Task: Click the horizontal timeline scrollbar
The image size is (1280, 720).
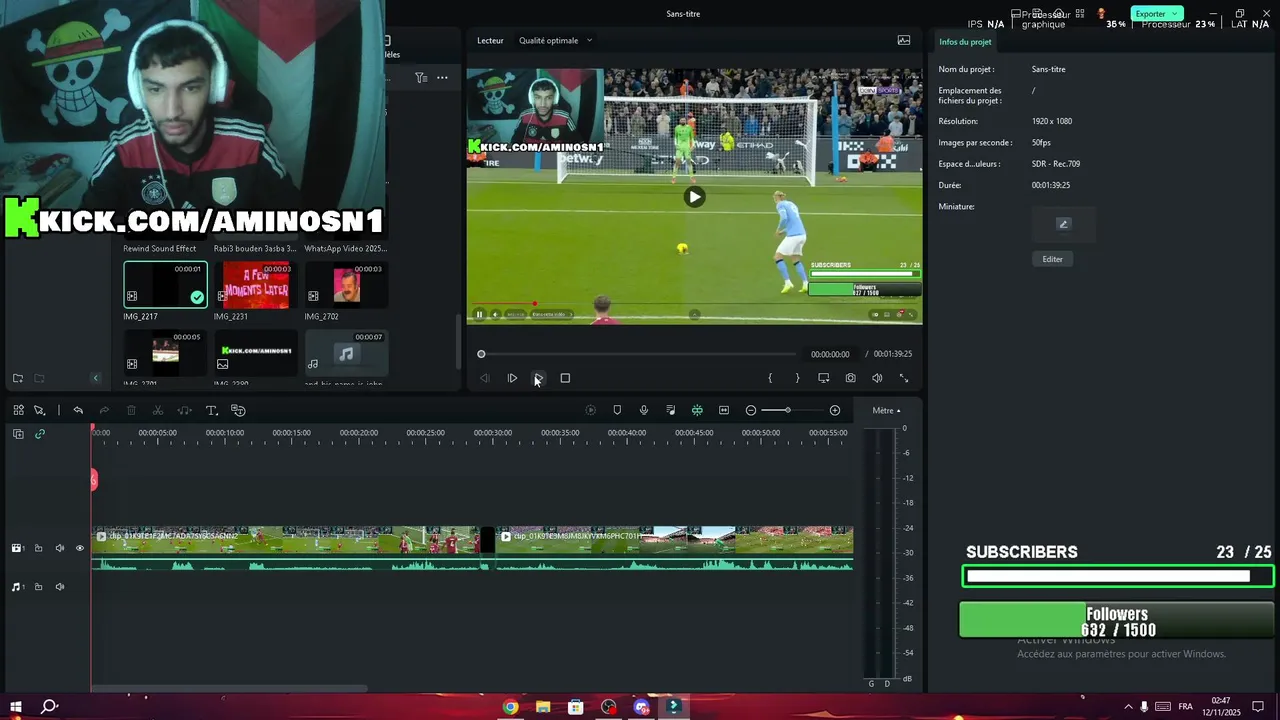Action: coord(229,688)
